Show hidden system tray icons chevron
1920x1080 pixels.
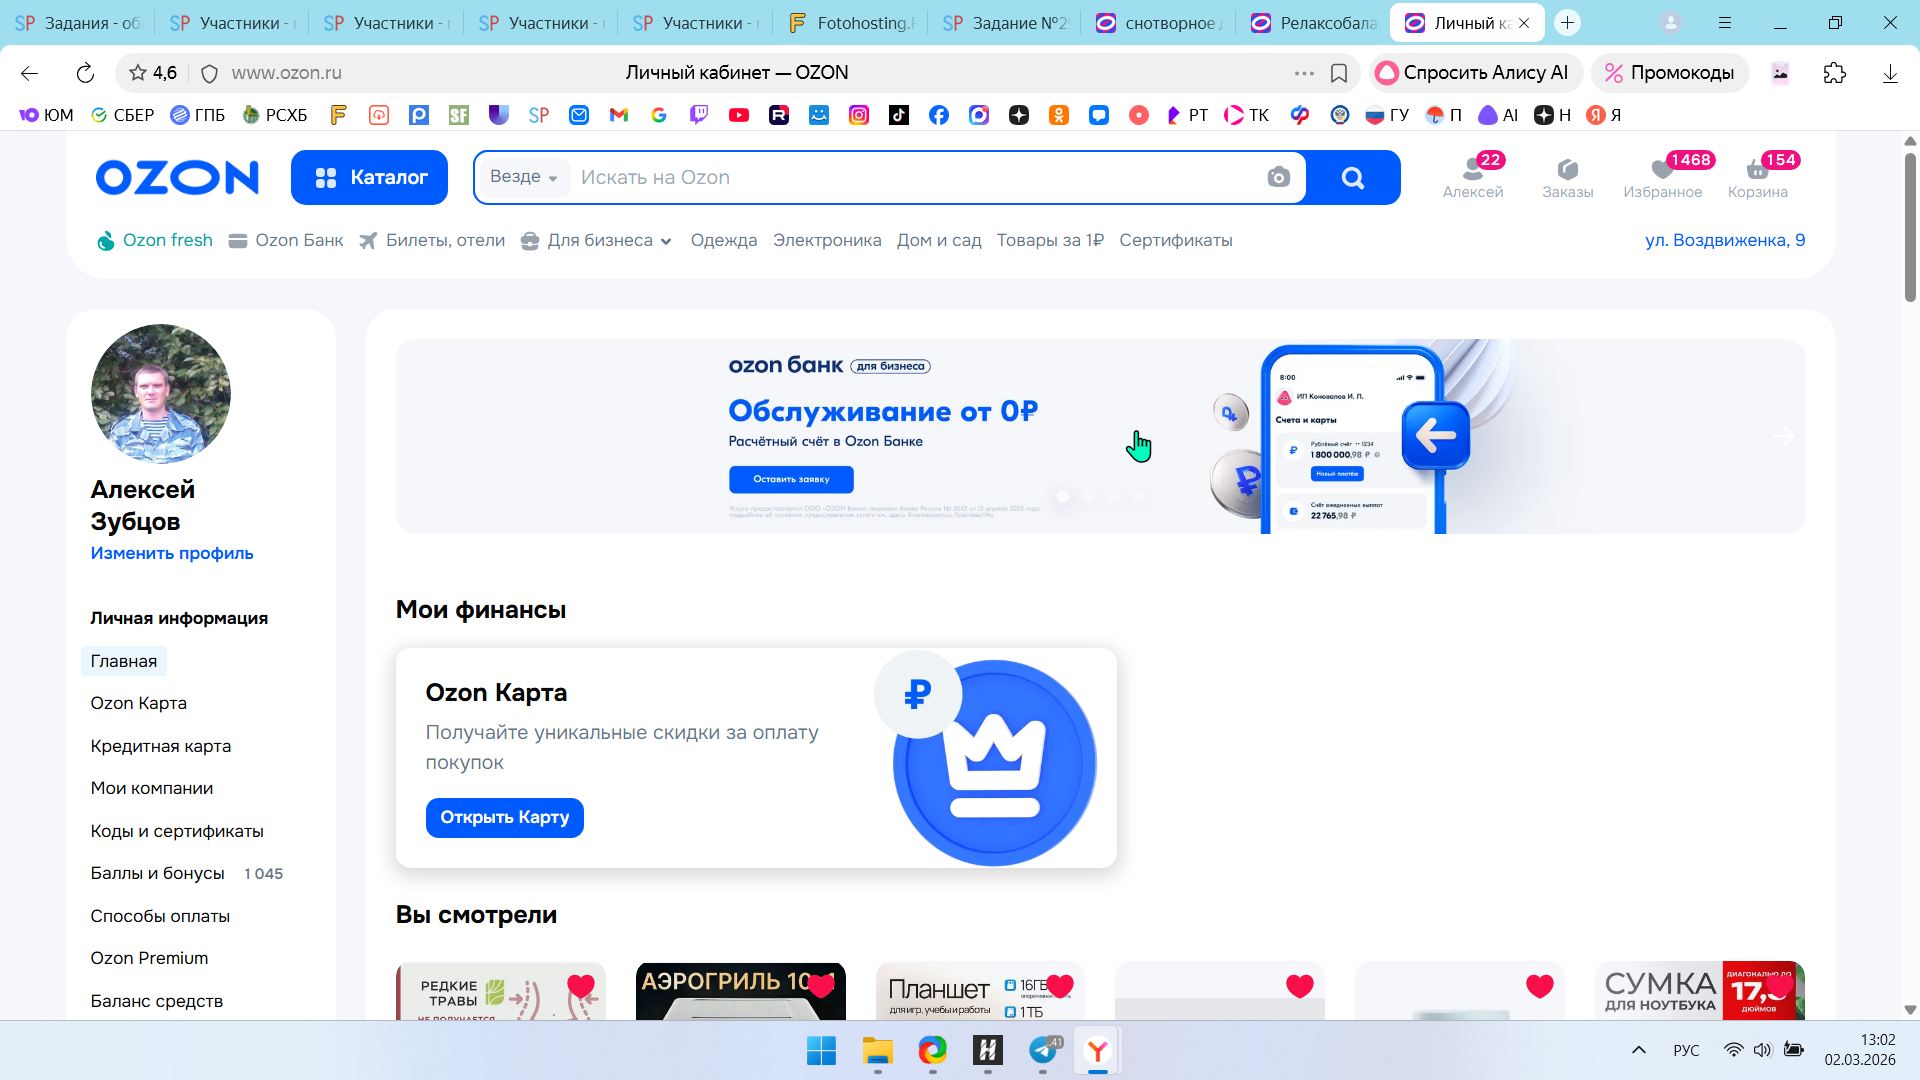pos(1638,1050)
